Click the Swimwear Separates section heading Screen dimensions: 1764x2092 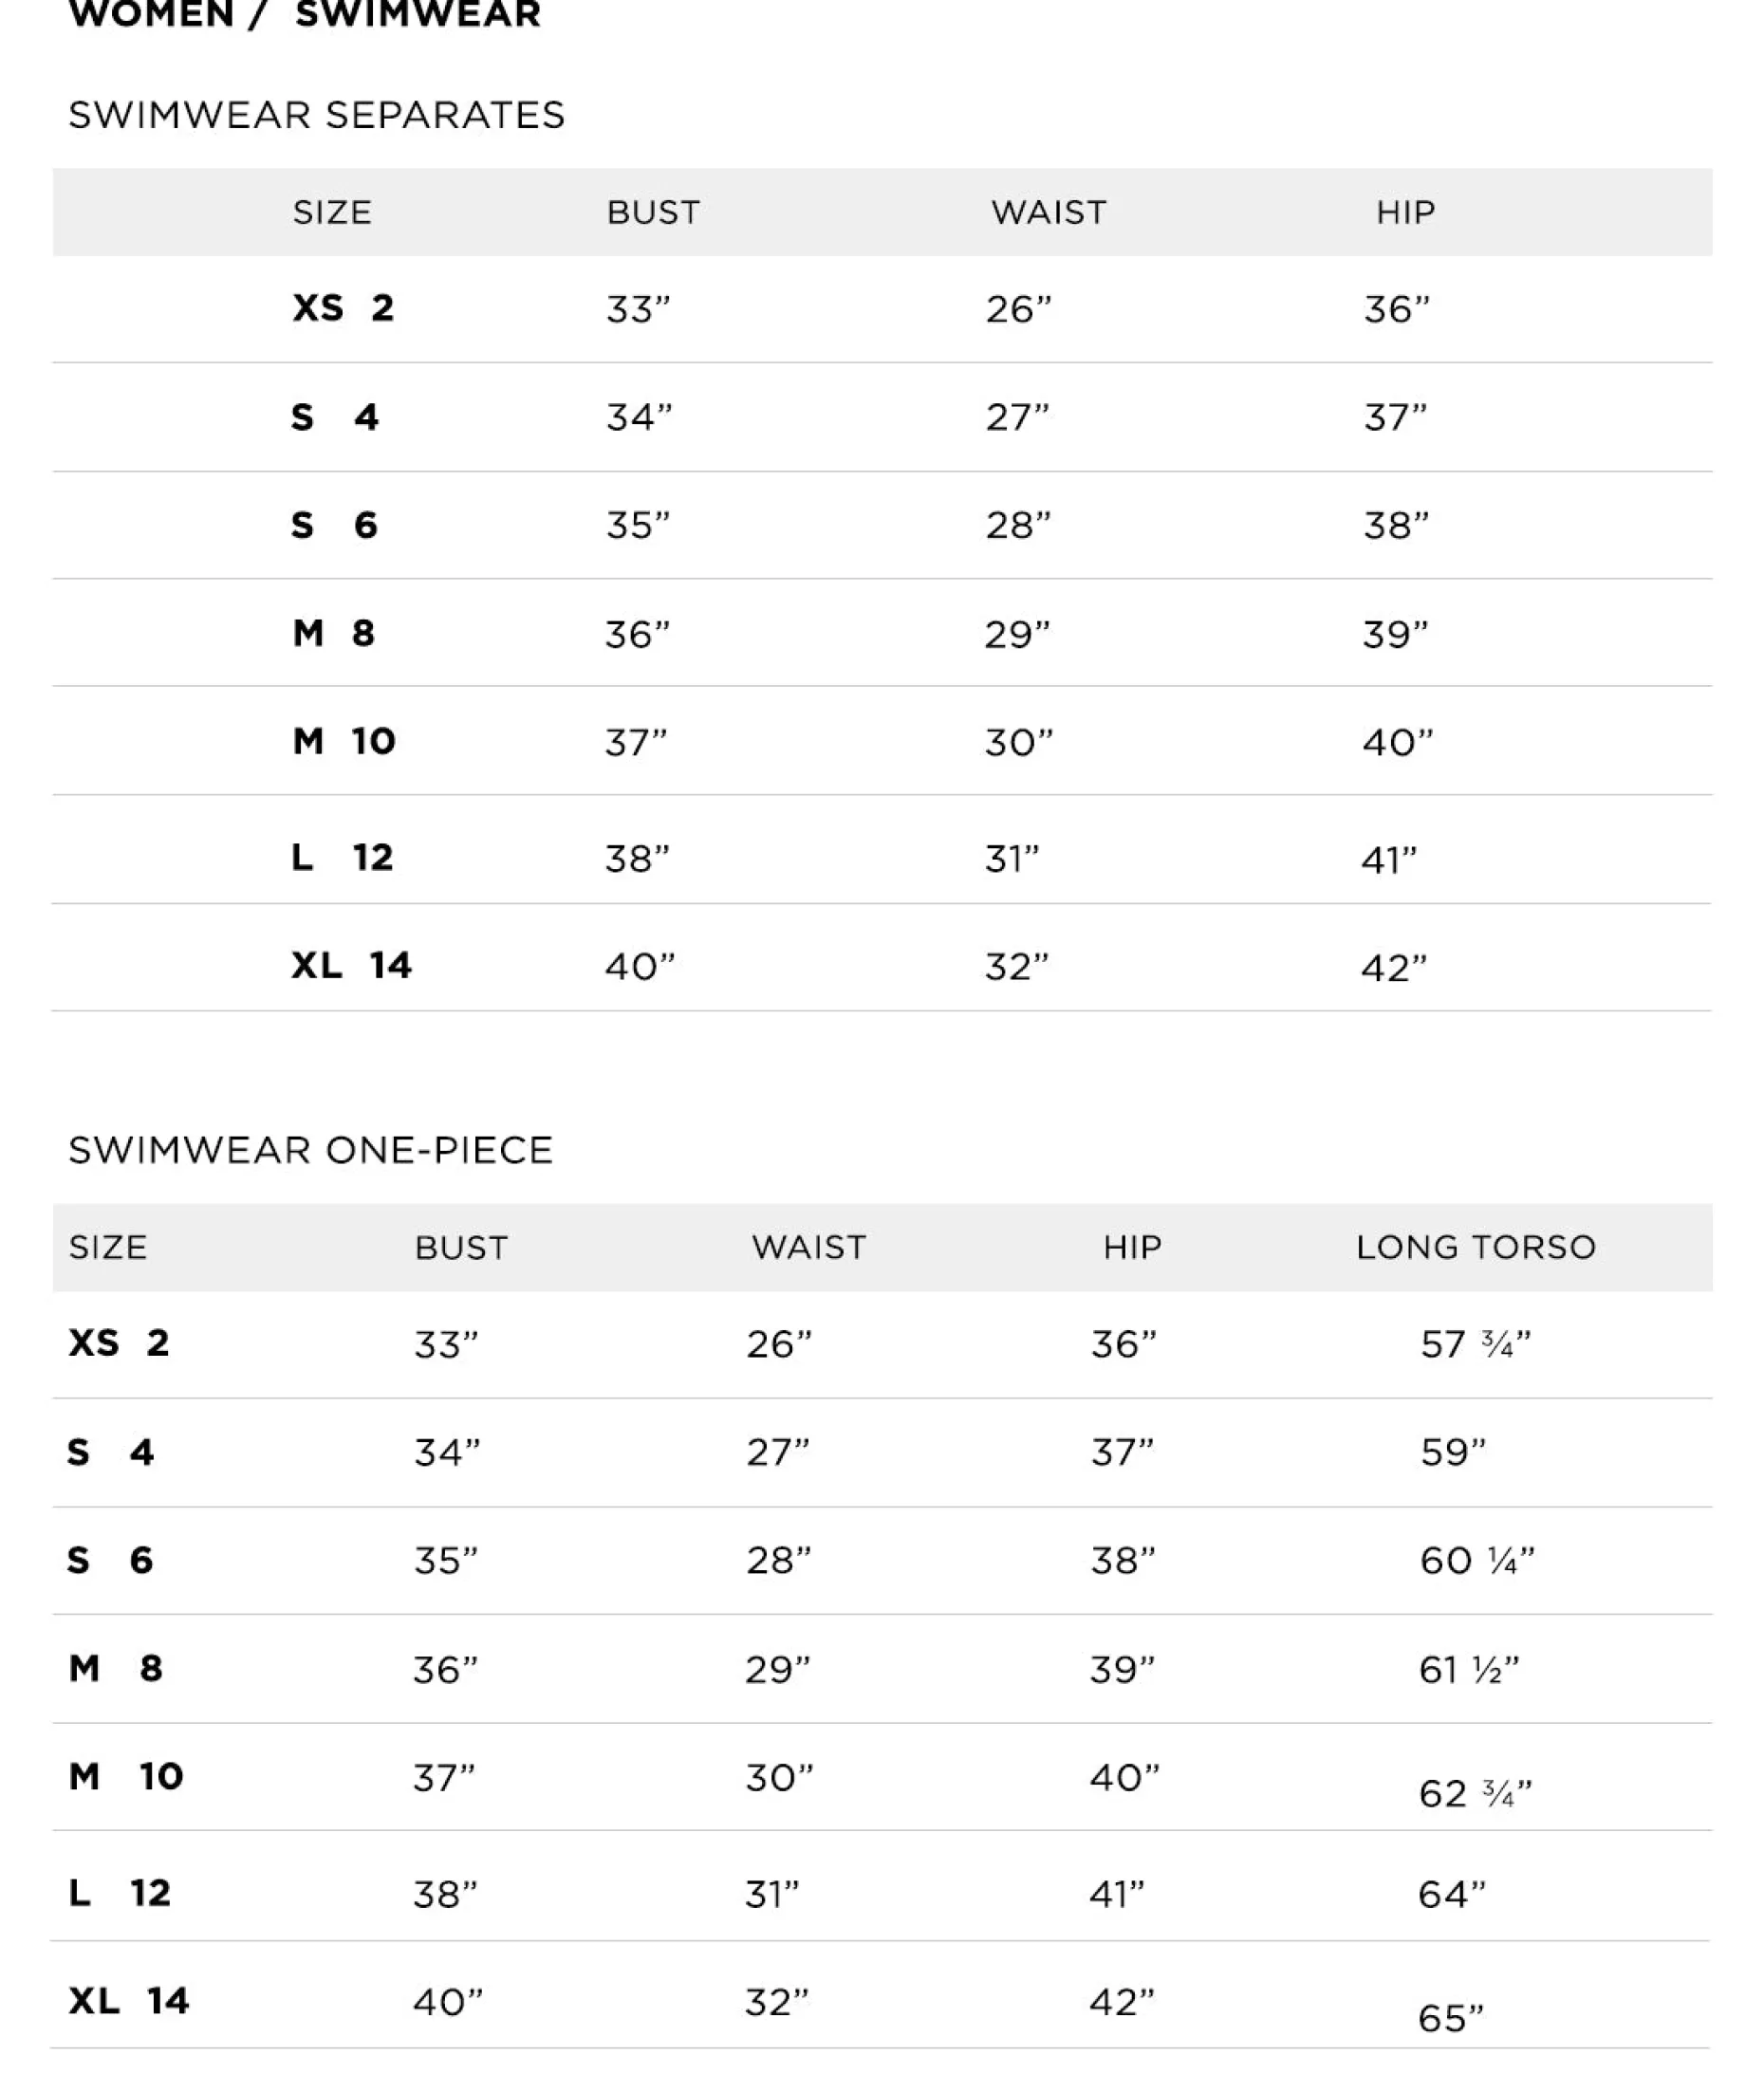point(316,115)
